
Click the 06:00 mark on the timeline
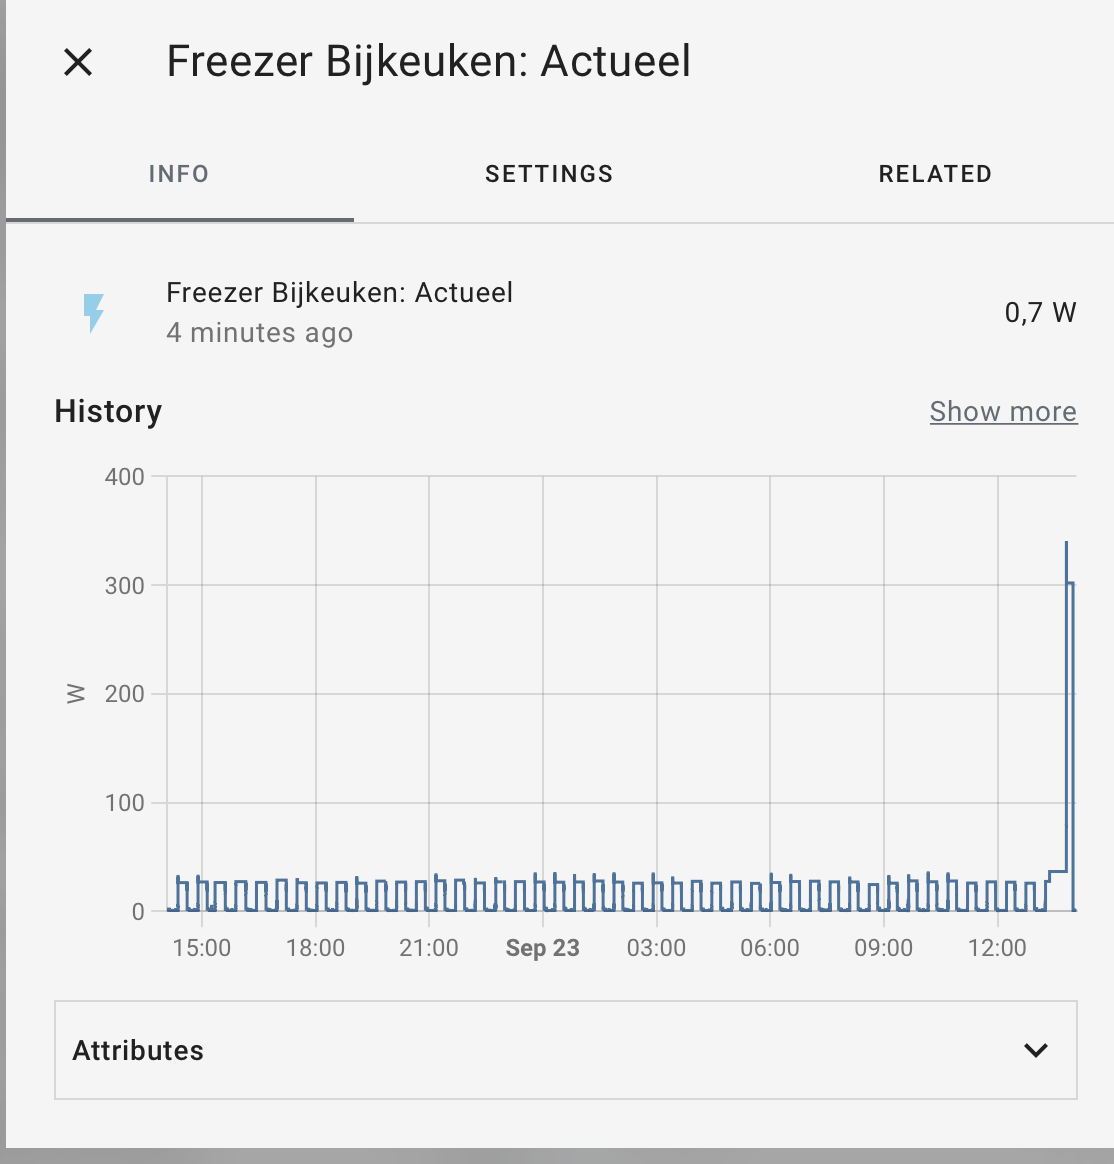point(770,948)
